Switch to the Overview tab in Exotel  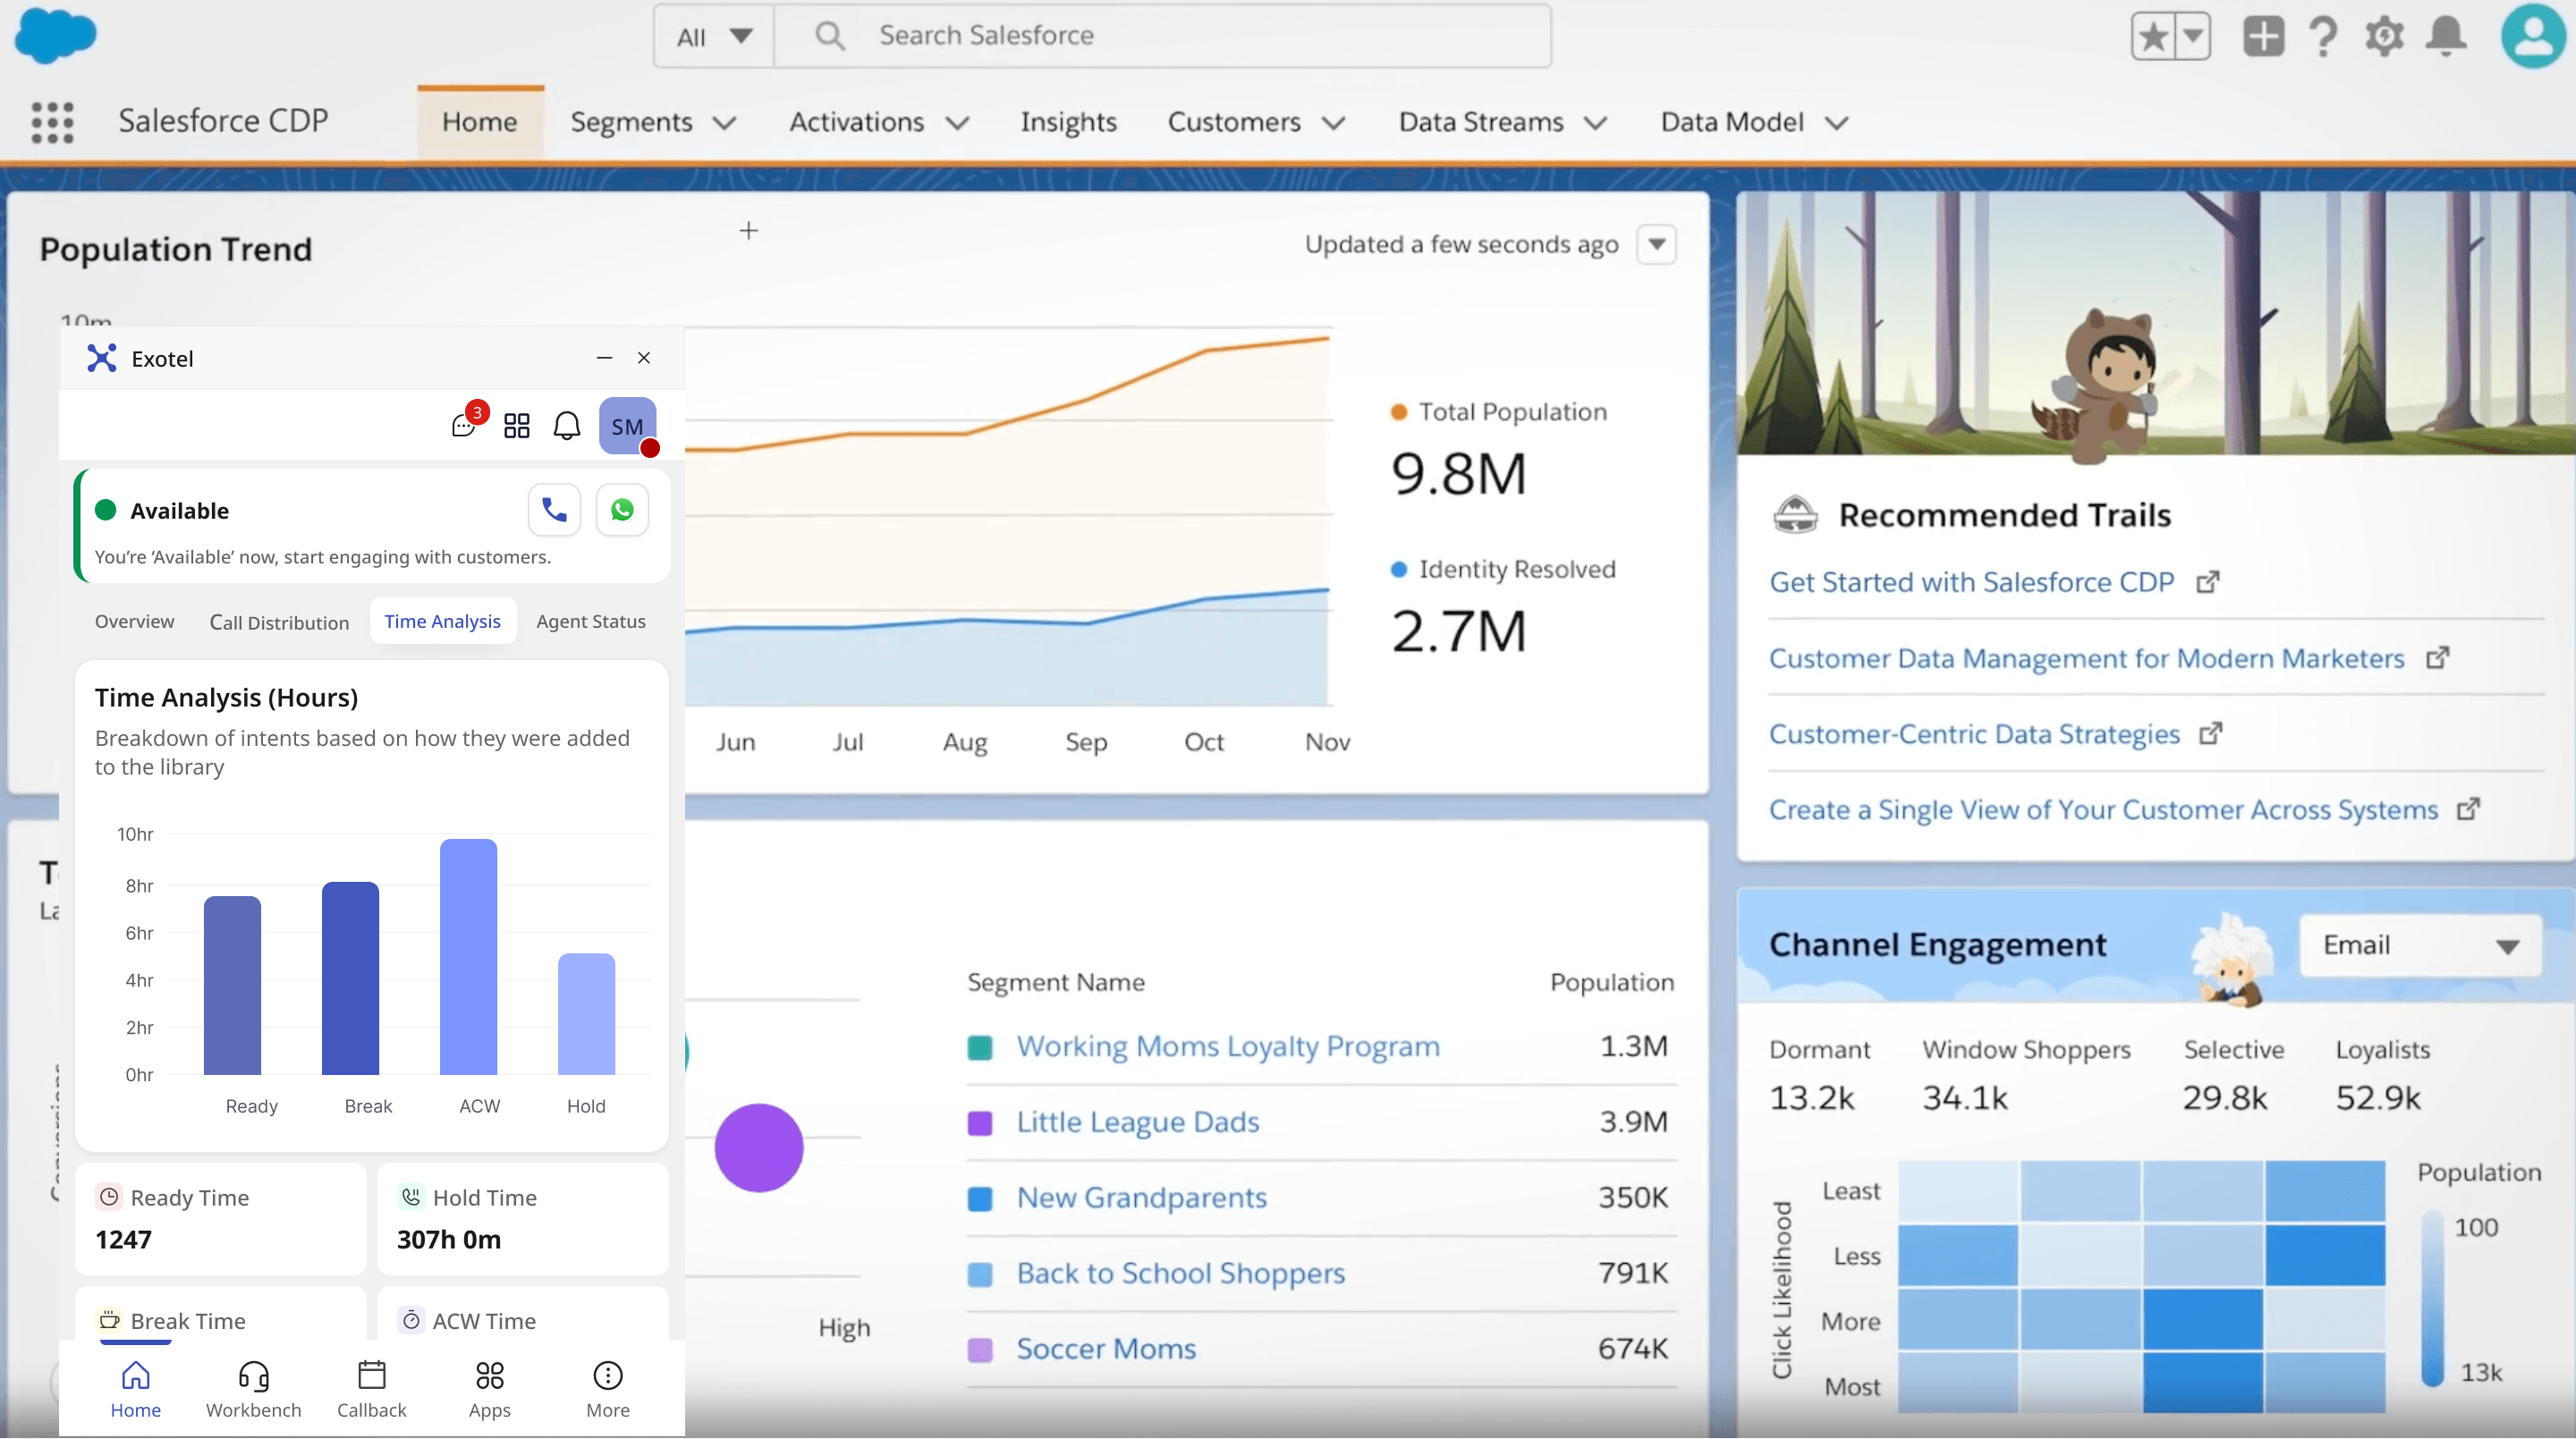pos(134,621)
